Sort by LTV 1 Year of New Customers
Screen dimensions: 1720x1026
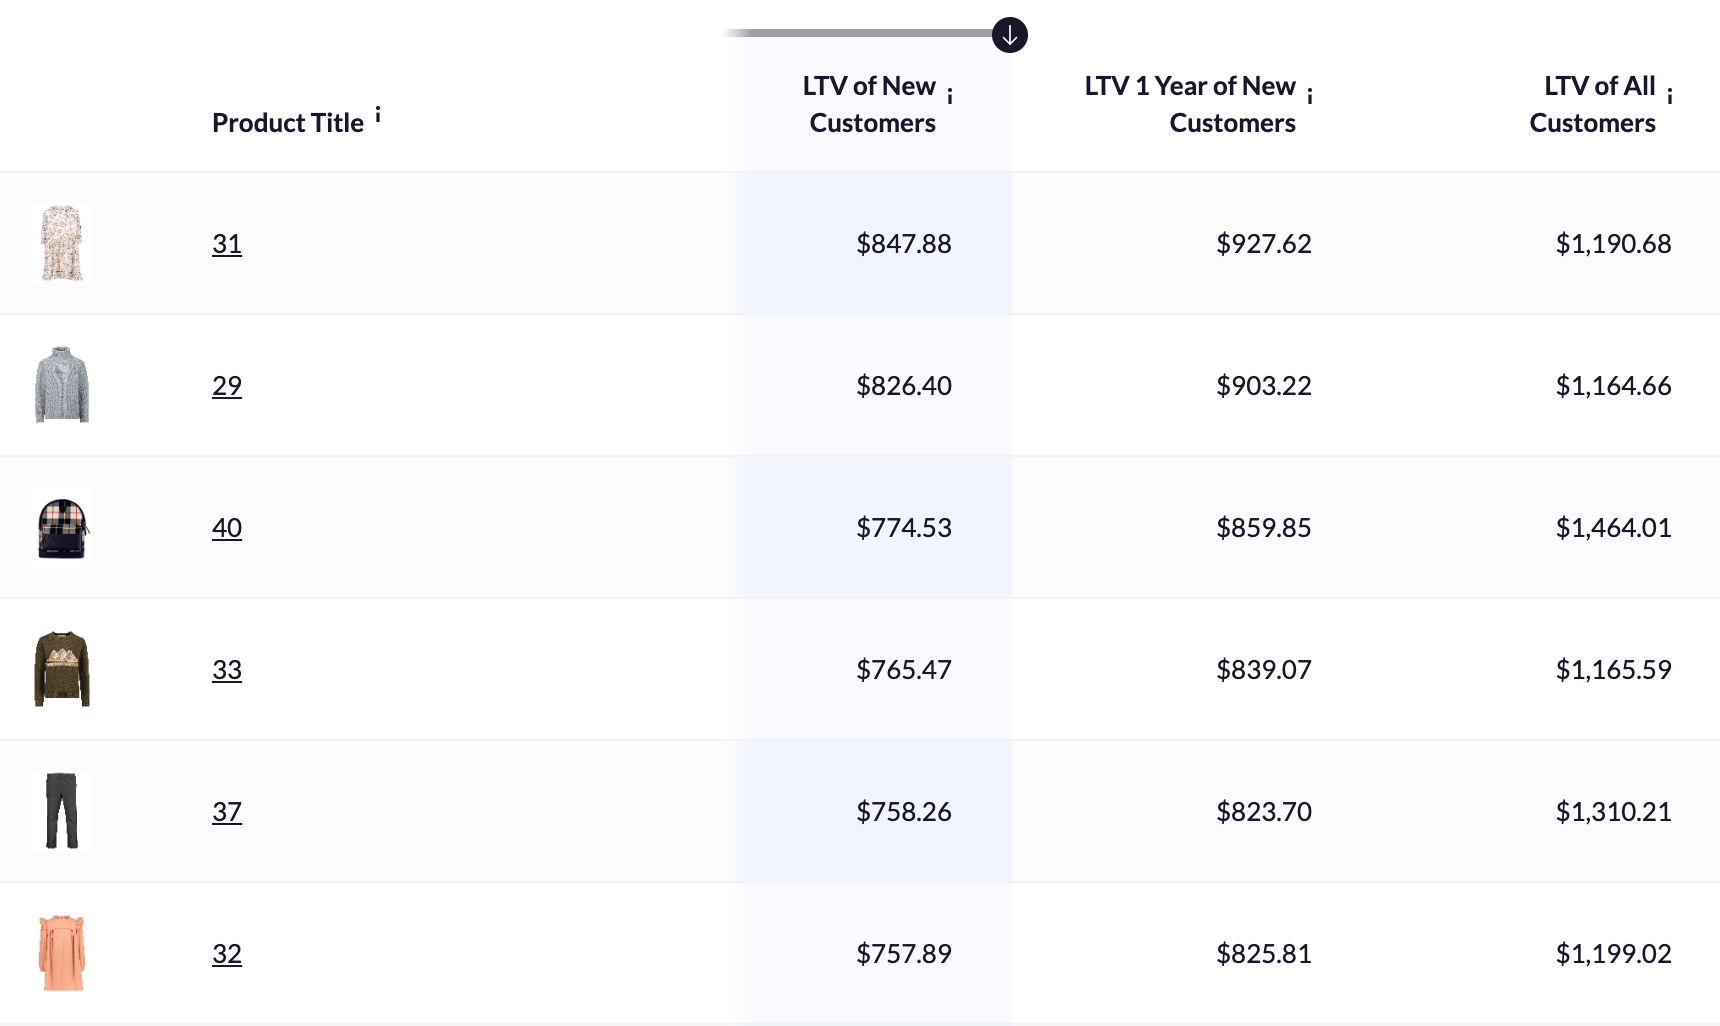pos(1190,104)
